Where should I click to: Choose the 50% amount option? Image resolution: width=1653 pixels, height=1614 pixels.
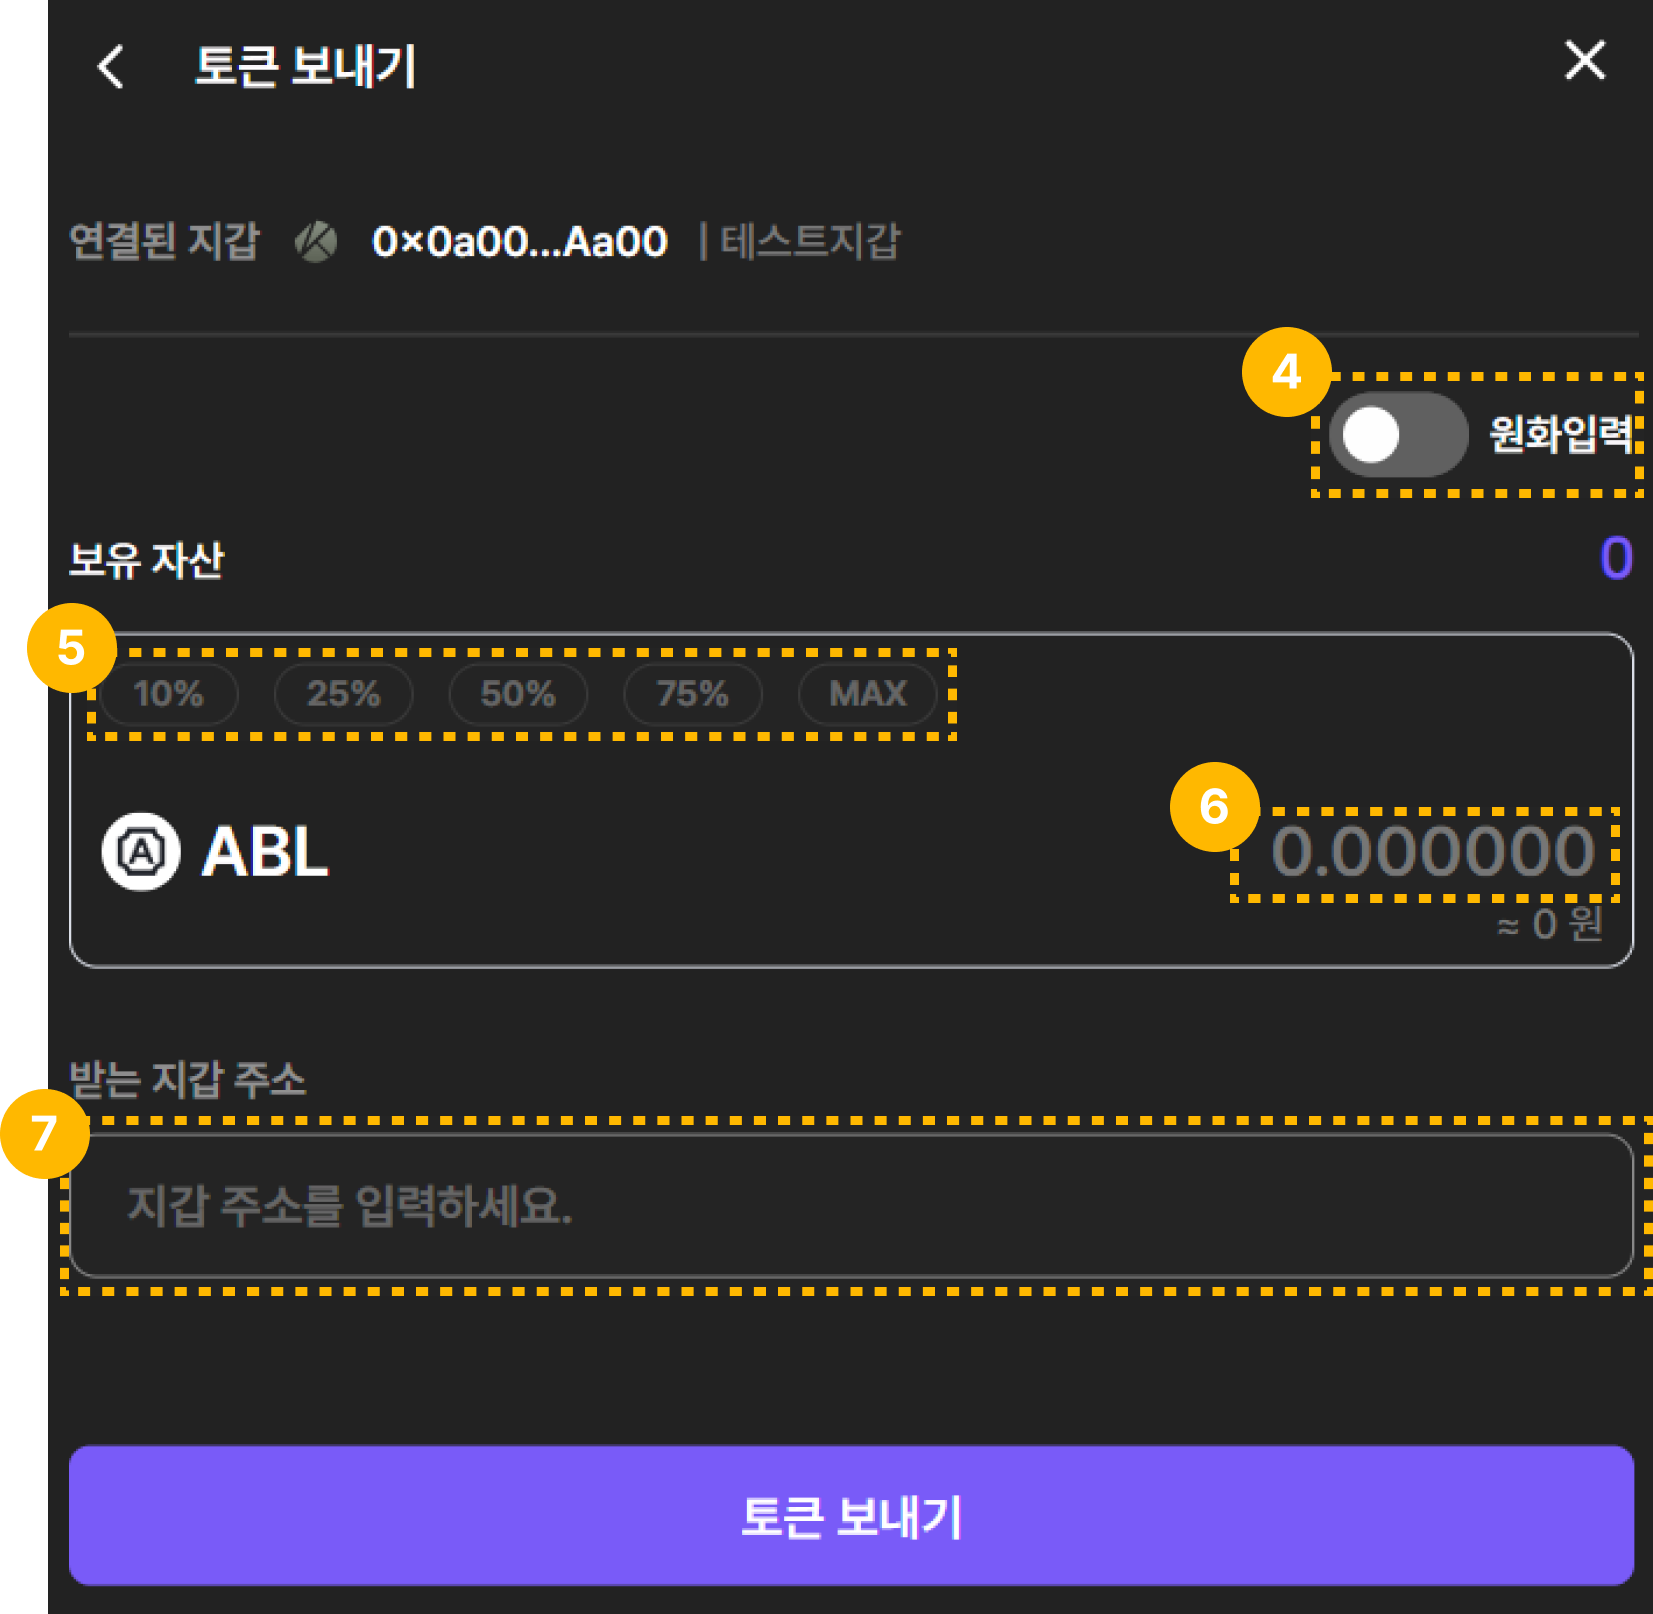click(x=518, y=694)
